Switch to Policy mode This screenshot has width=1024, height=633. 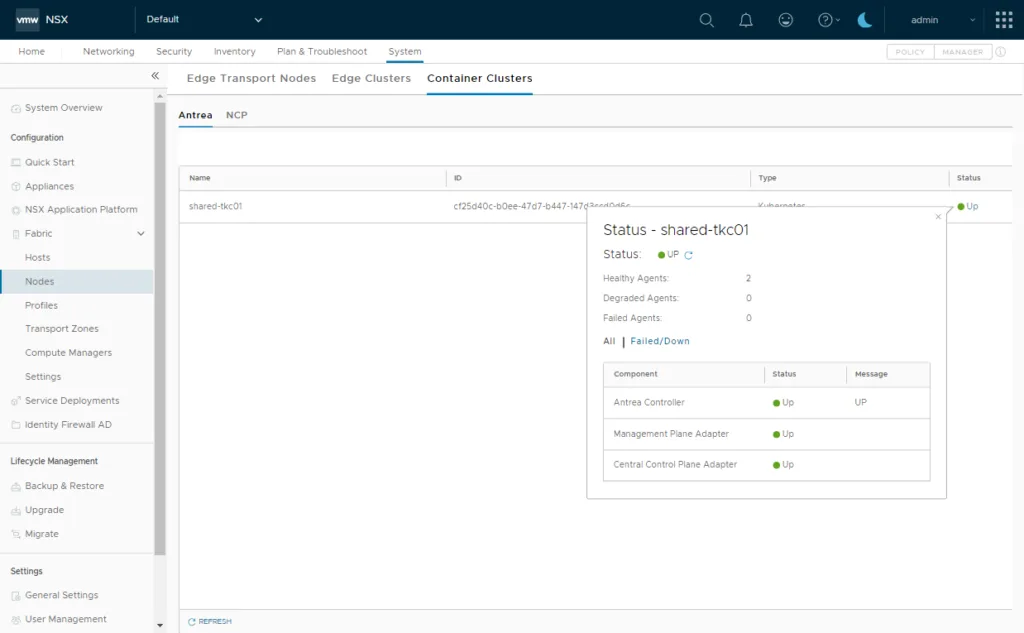coord(910,52)
